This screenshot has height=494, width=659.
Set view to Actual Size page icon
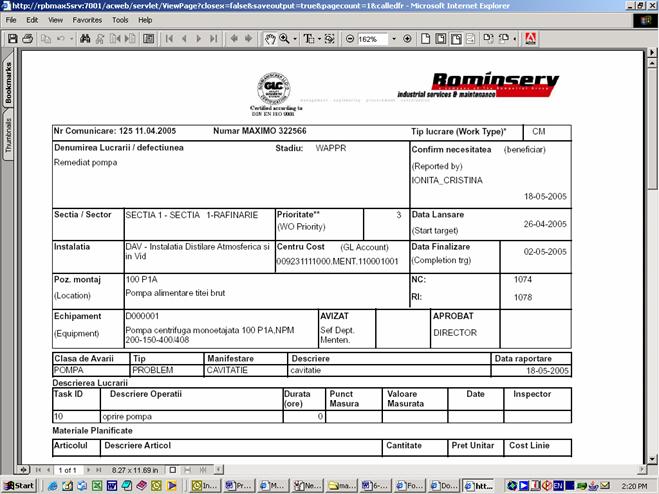tap(425, 39)
